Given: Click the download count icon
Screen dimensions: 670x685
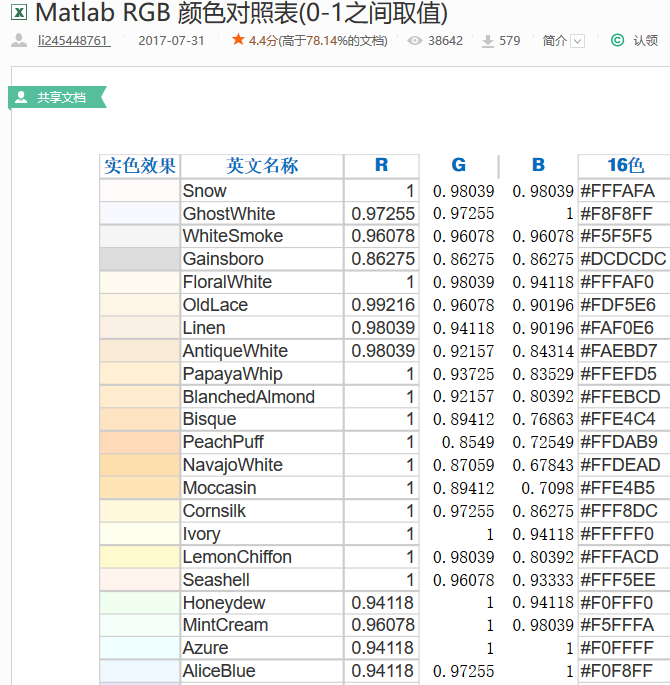Looking at the screenshot, I should [488, 41].
